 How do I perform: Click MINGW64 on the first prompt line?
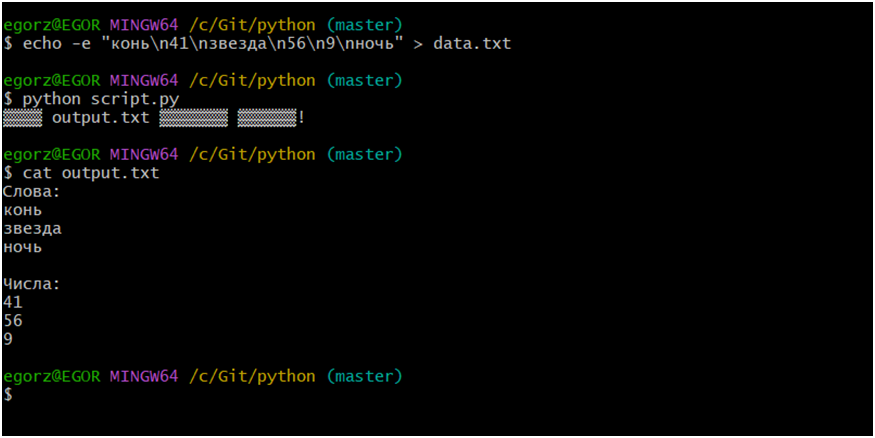click(x=144, y=25)
